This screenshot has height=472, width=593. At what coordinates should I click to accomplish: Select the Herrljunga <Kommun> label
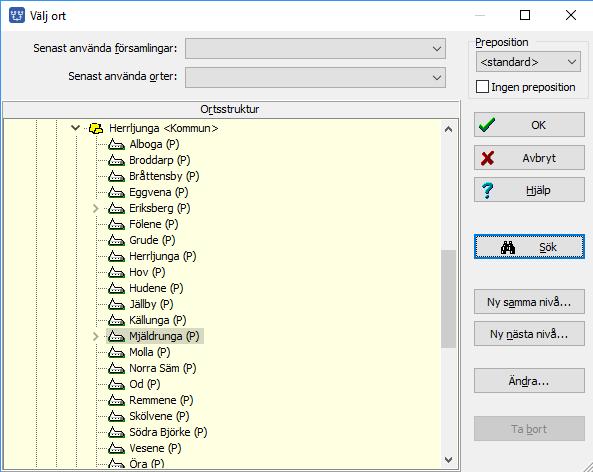click(163, 128)
